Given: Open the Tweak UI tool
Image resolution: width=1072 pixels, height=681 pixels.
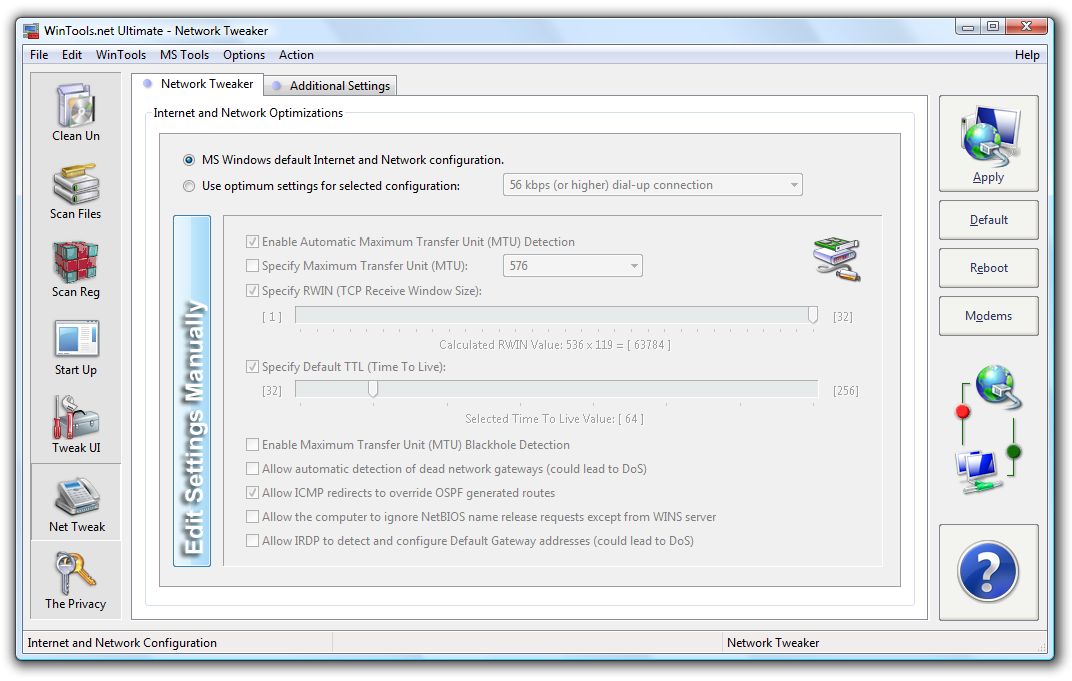Looking at the screenshot, I should coord(76,425).
